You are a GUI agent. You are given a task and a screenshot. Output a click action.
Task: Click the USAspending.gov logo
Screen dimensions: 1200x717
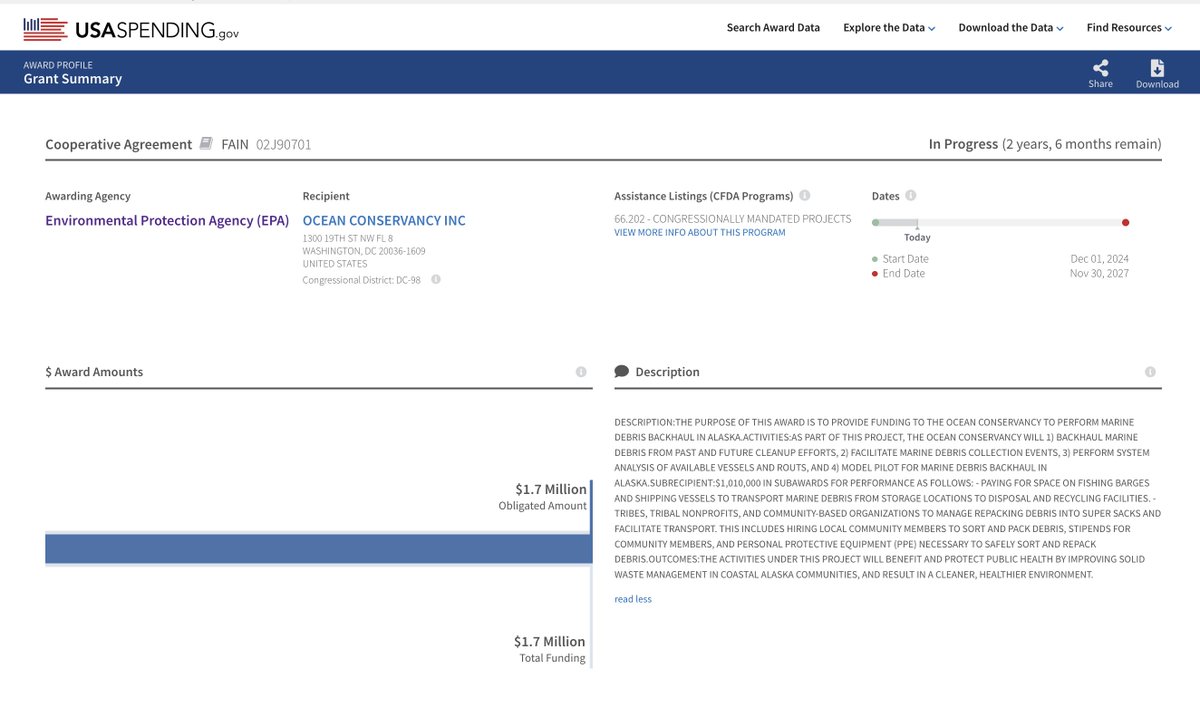click(131, 29)
